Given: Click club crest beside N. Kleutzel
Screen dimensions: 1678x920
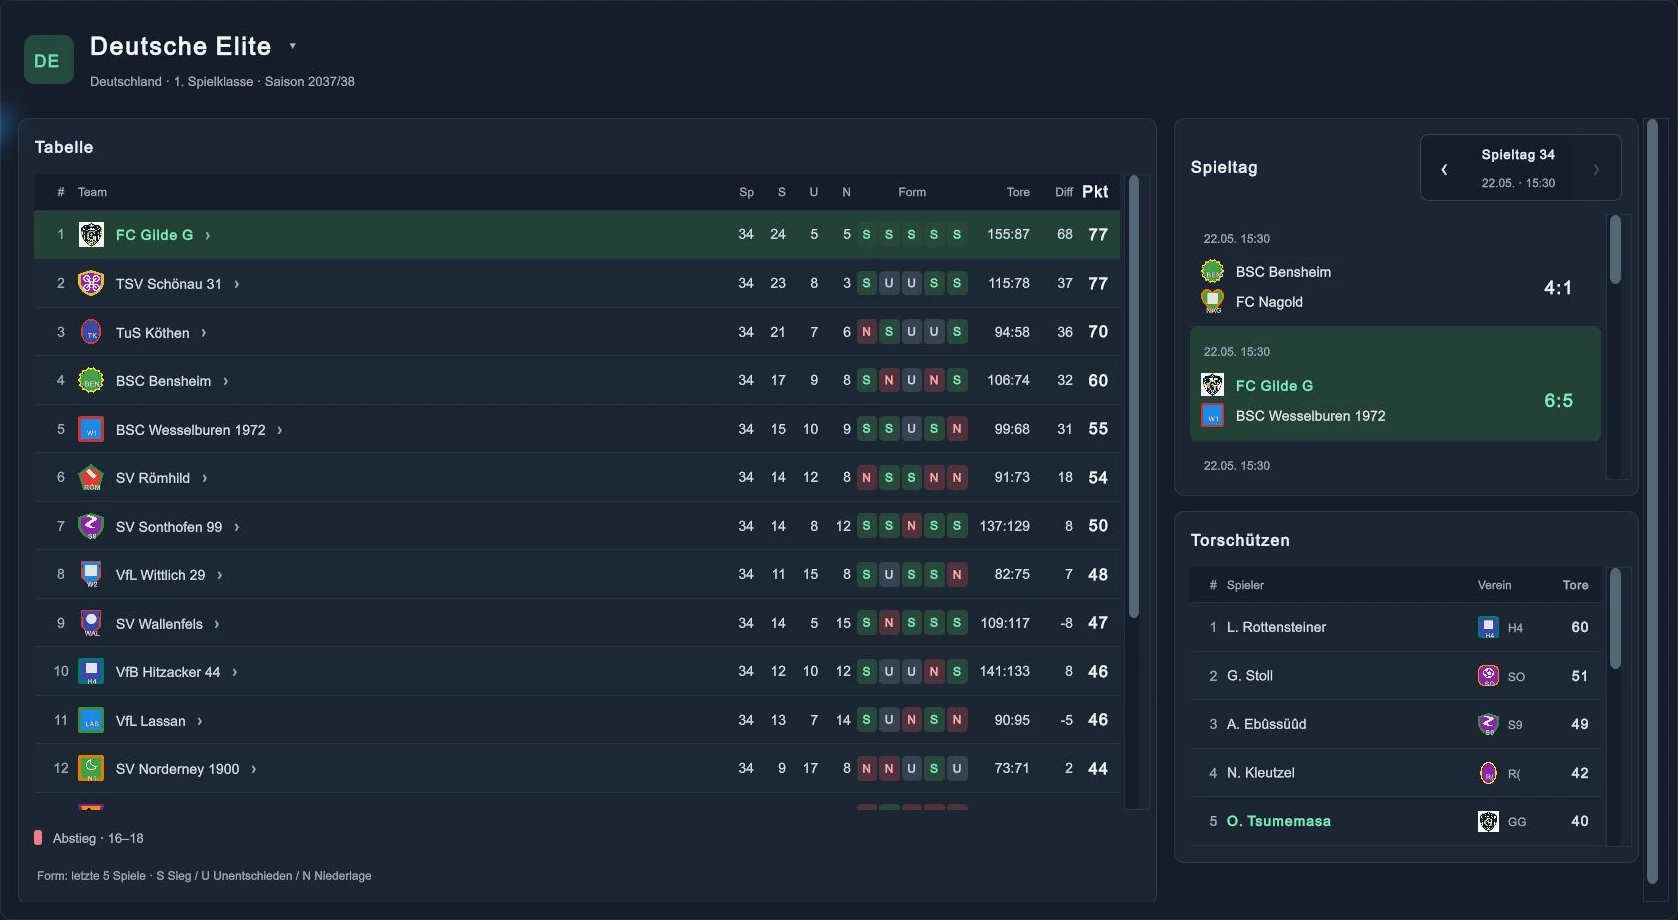Looking at the screenshot, I should (1488, 773).
